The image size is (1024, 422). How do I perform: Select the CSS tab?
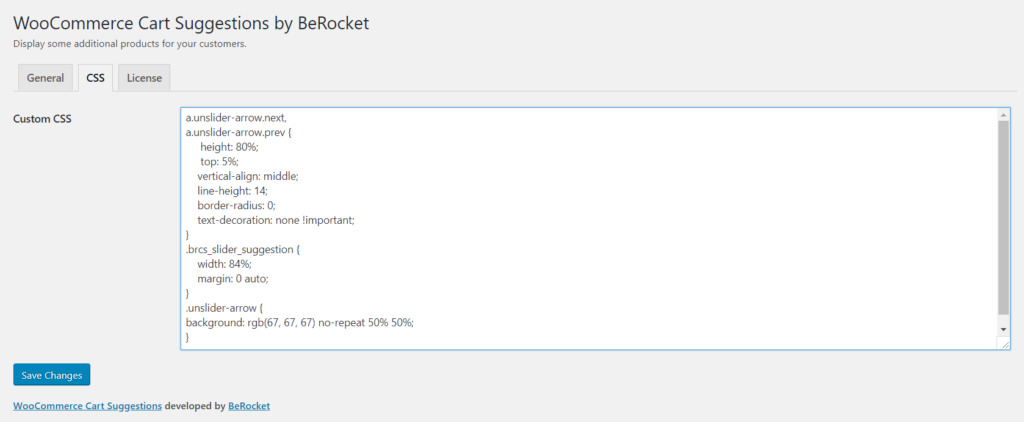click(x=95, y=78)
